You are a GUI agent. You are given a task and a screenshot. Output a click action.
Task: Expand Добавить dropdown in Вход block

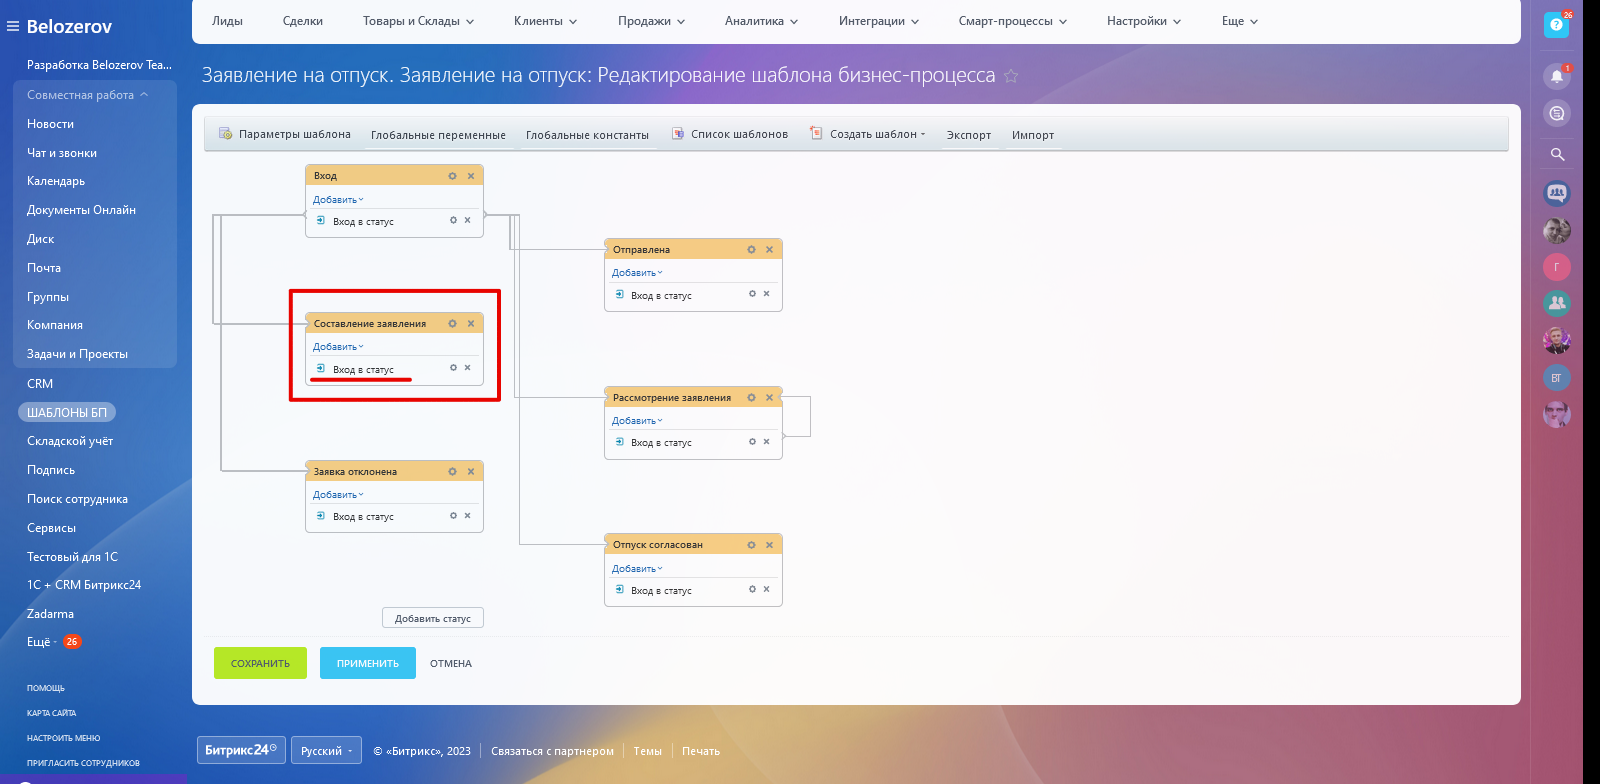(338, 200)
